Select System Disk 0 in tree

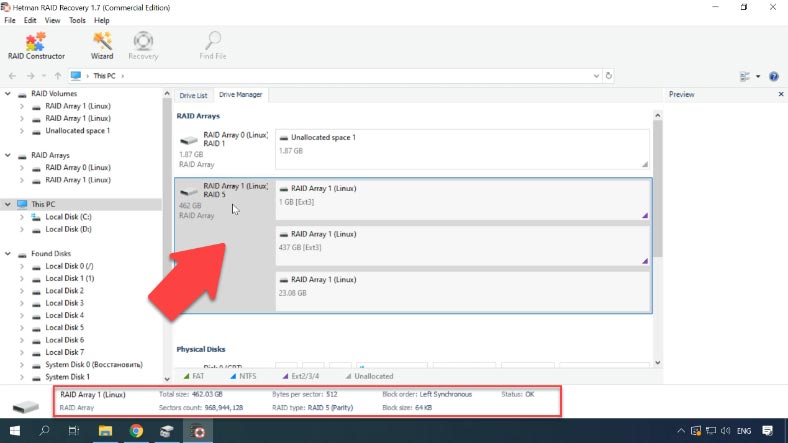pyautogui.click(x=93, y=365)
